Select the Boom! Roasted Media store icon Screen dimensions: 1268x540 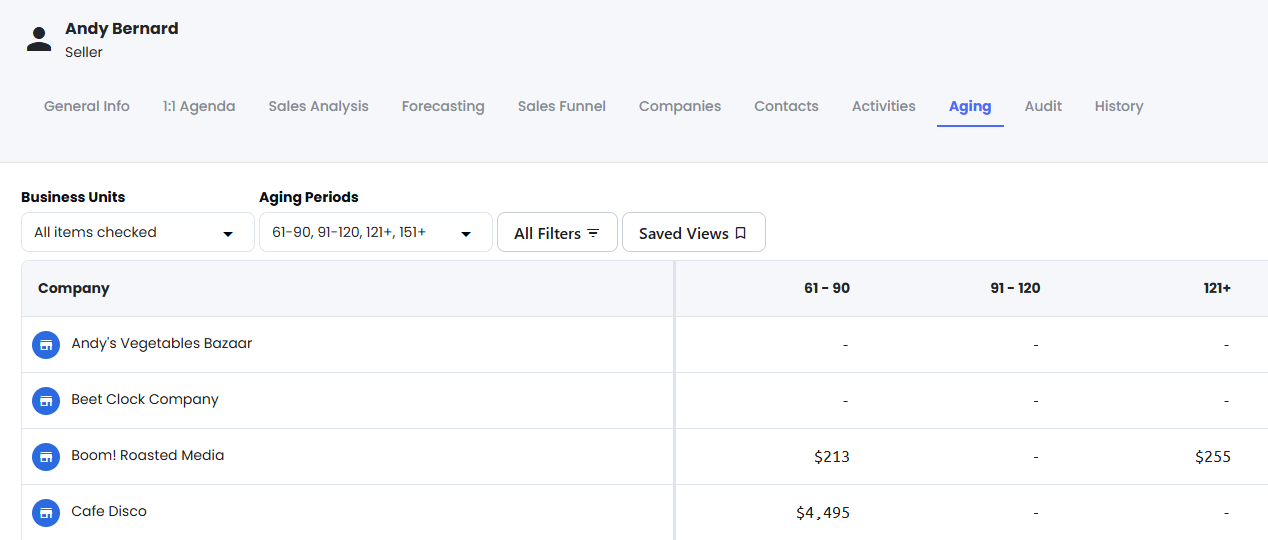[x=46, y=457]
